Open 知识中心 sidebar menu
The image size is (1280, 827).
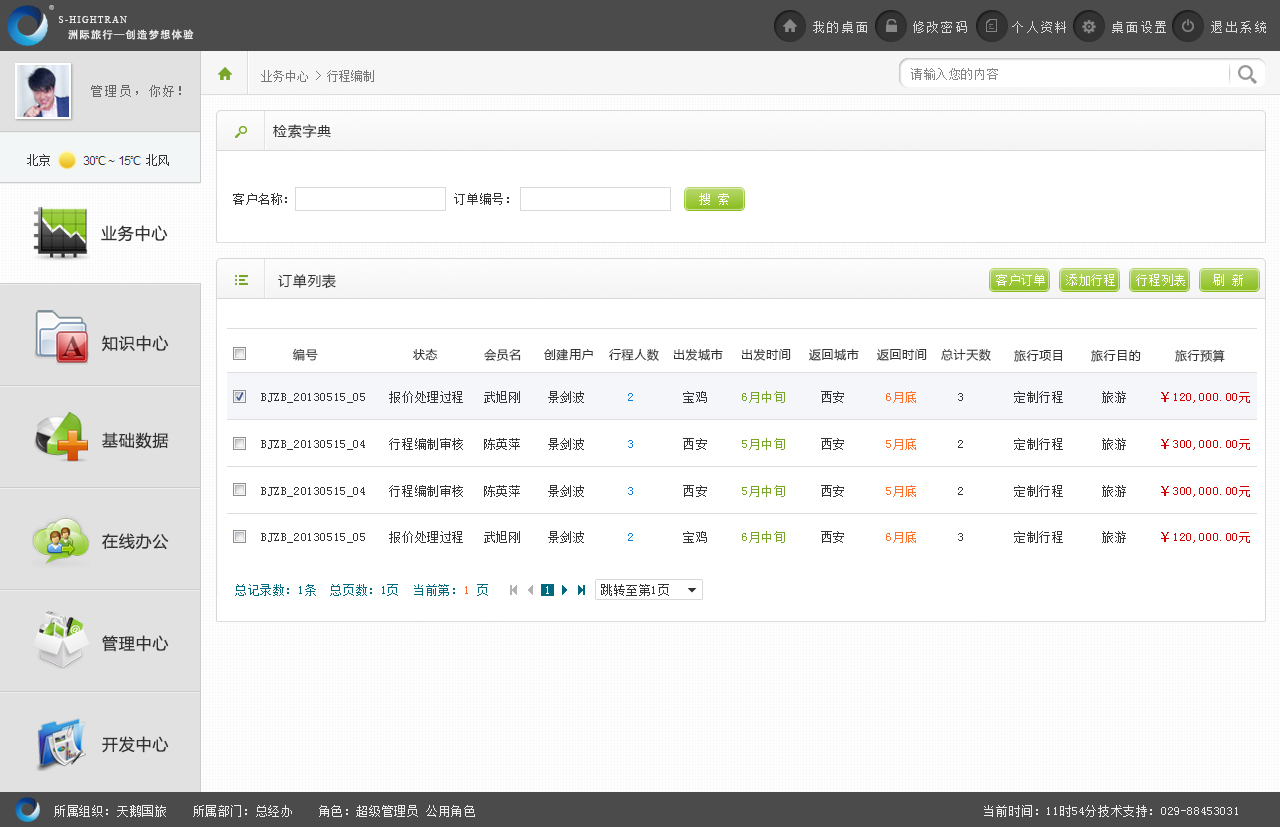point(100,336)
